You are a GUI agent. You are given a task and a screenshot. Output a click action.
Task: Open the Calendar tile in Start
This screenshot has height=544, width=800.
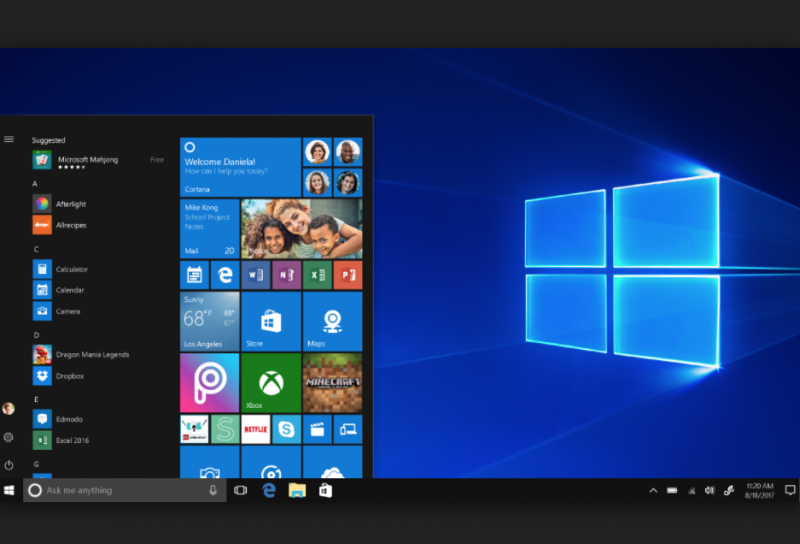[194, 275]
